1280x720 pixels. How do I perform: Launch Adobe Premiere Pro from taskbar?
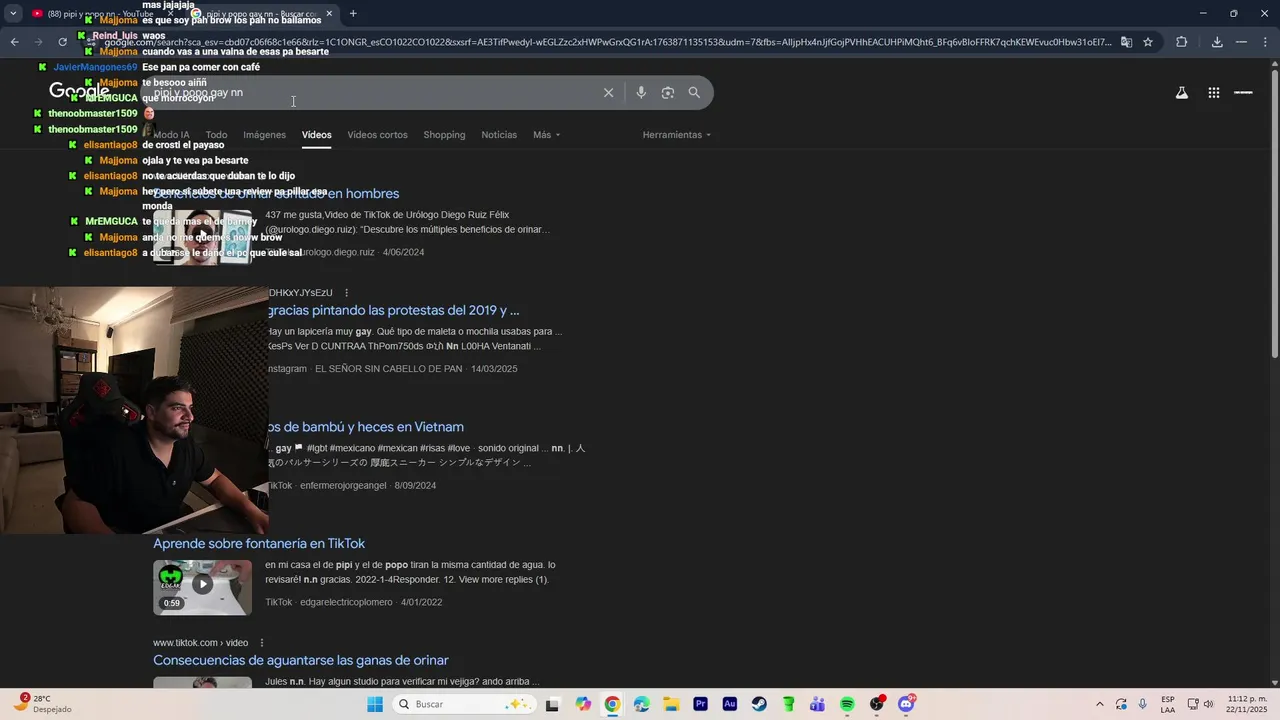pyautogui.click(x=700, y=704)
